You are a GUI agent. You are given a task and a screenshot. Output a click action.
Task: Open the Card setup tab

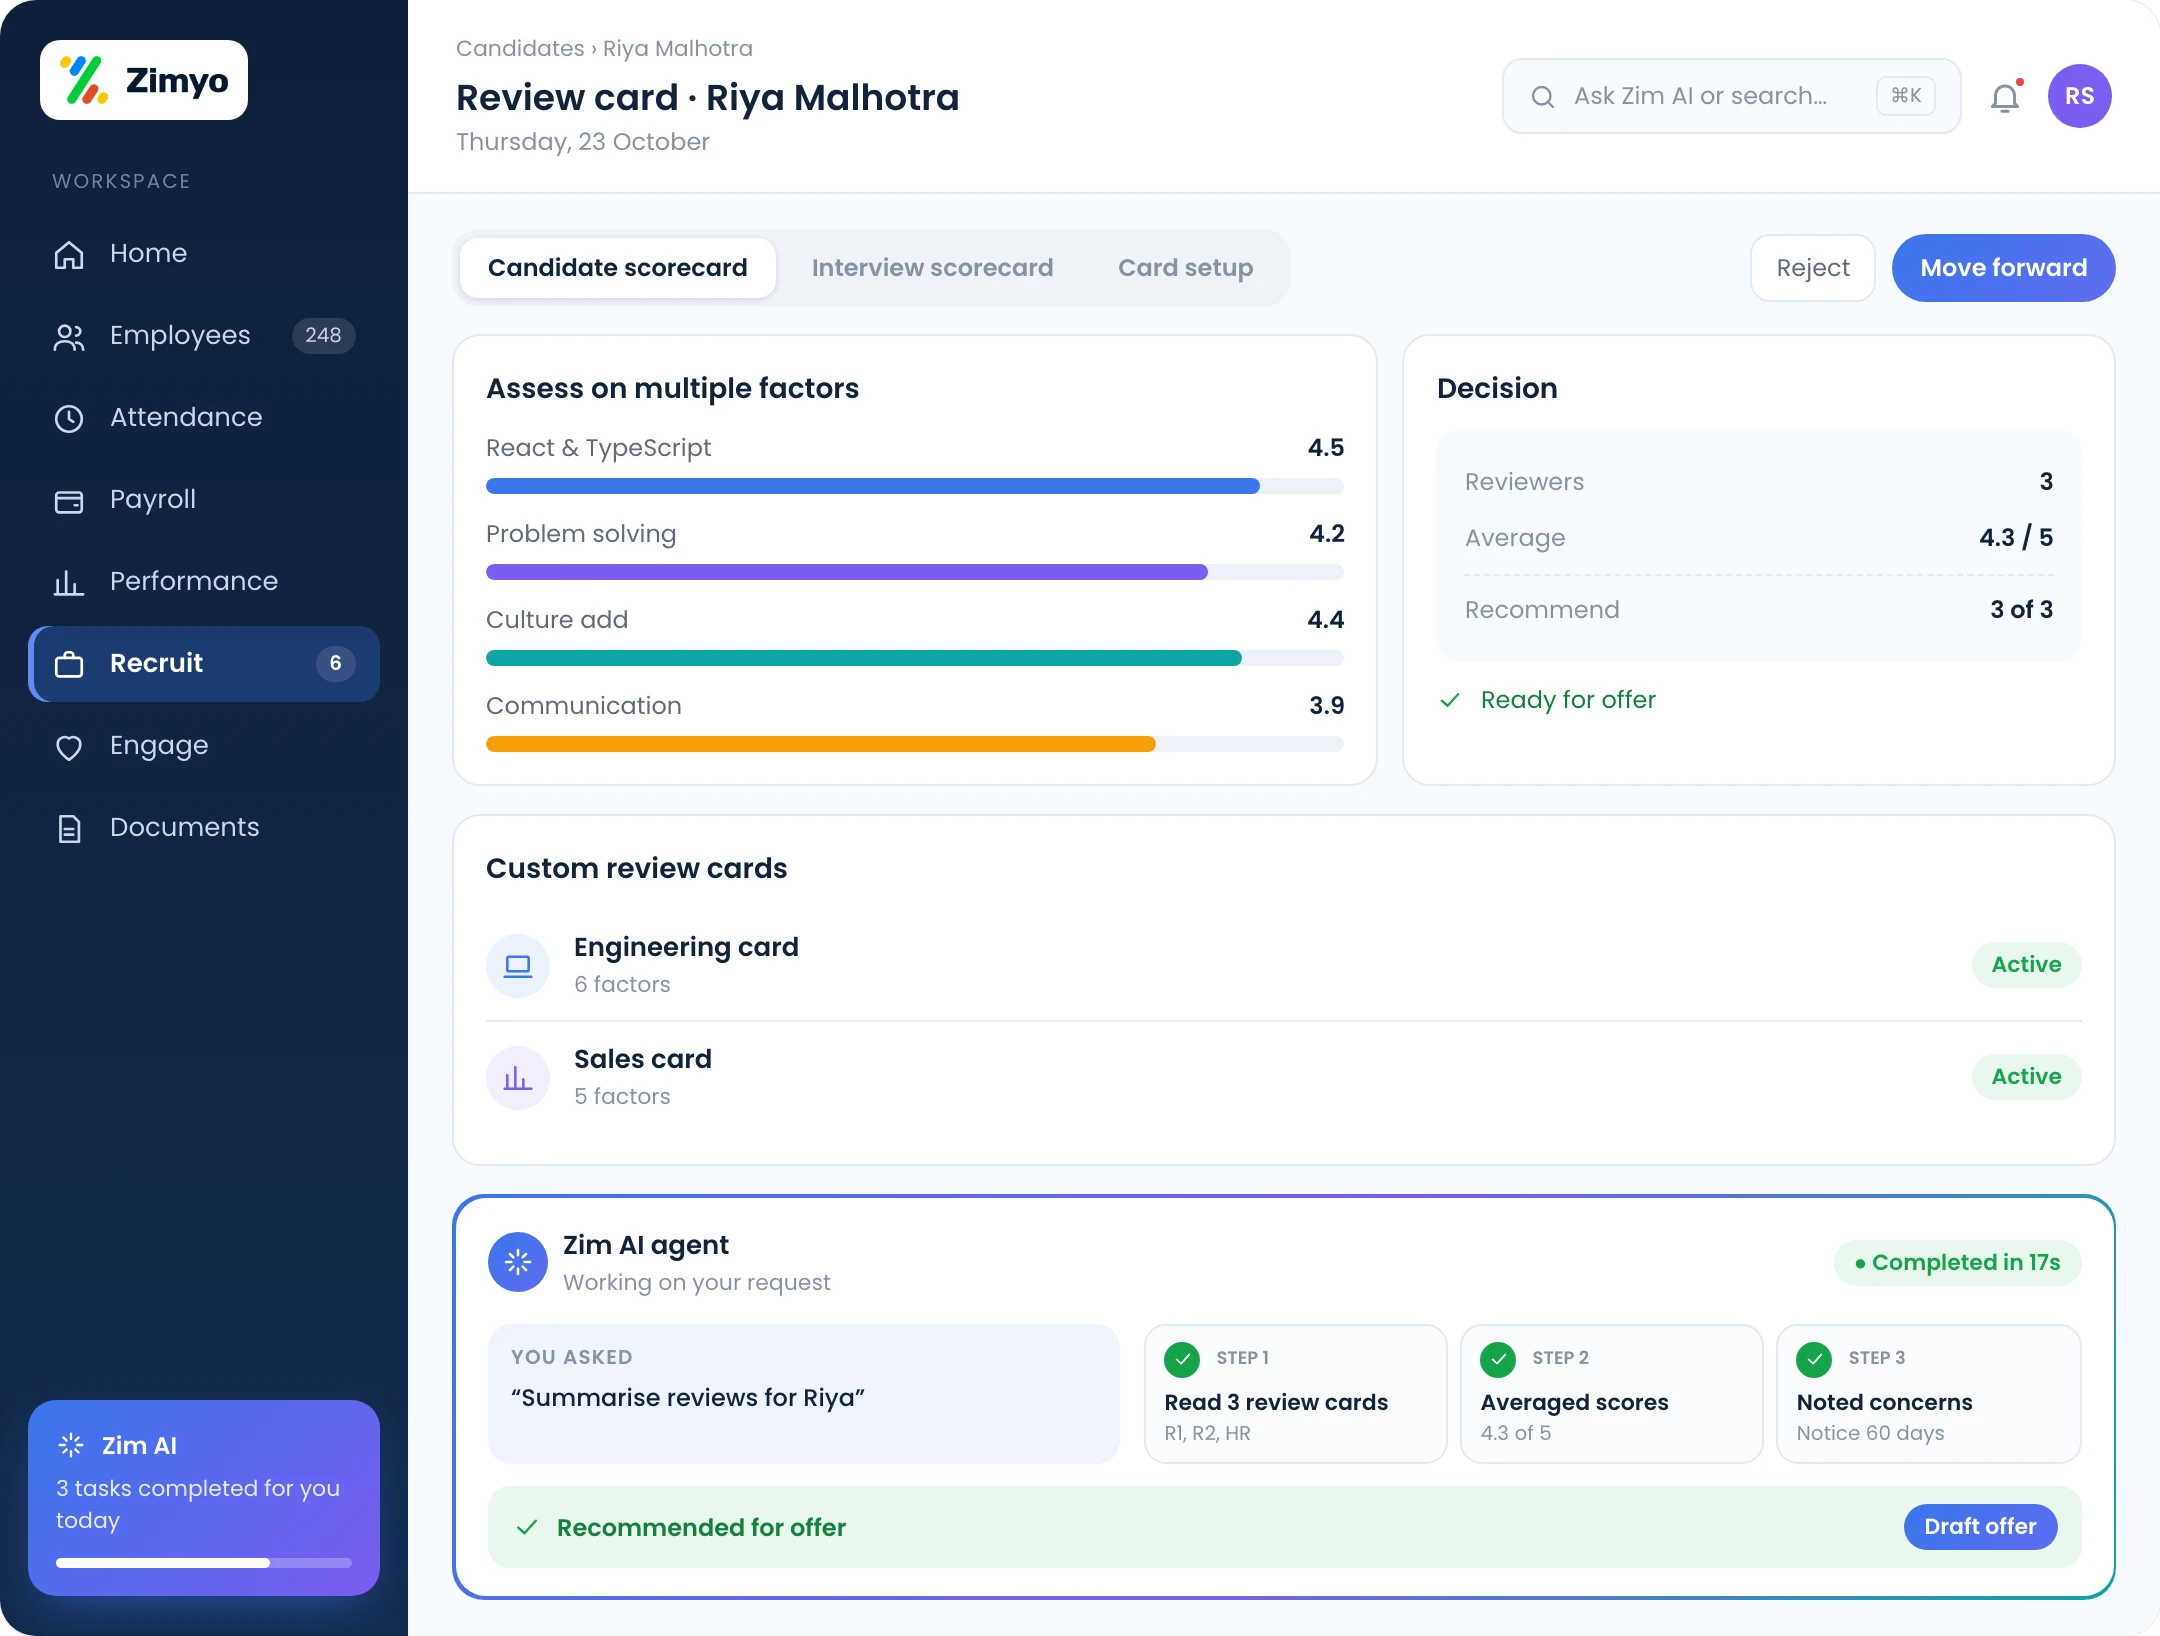tap(1185, 268)
